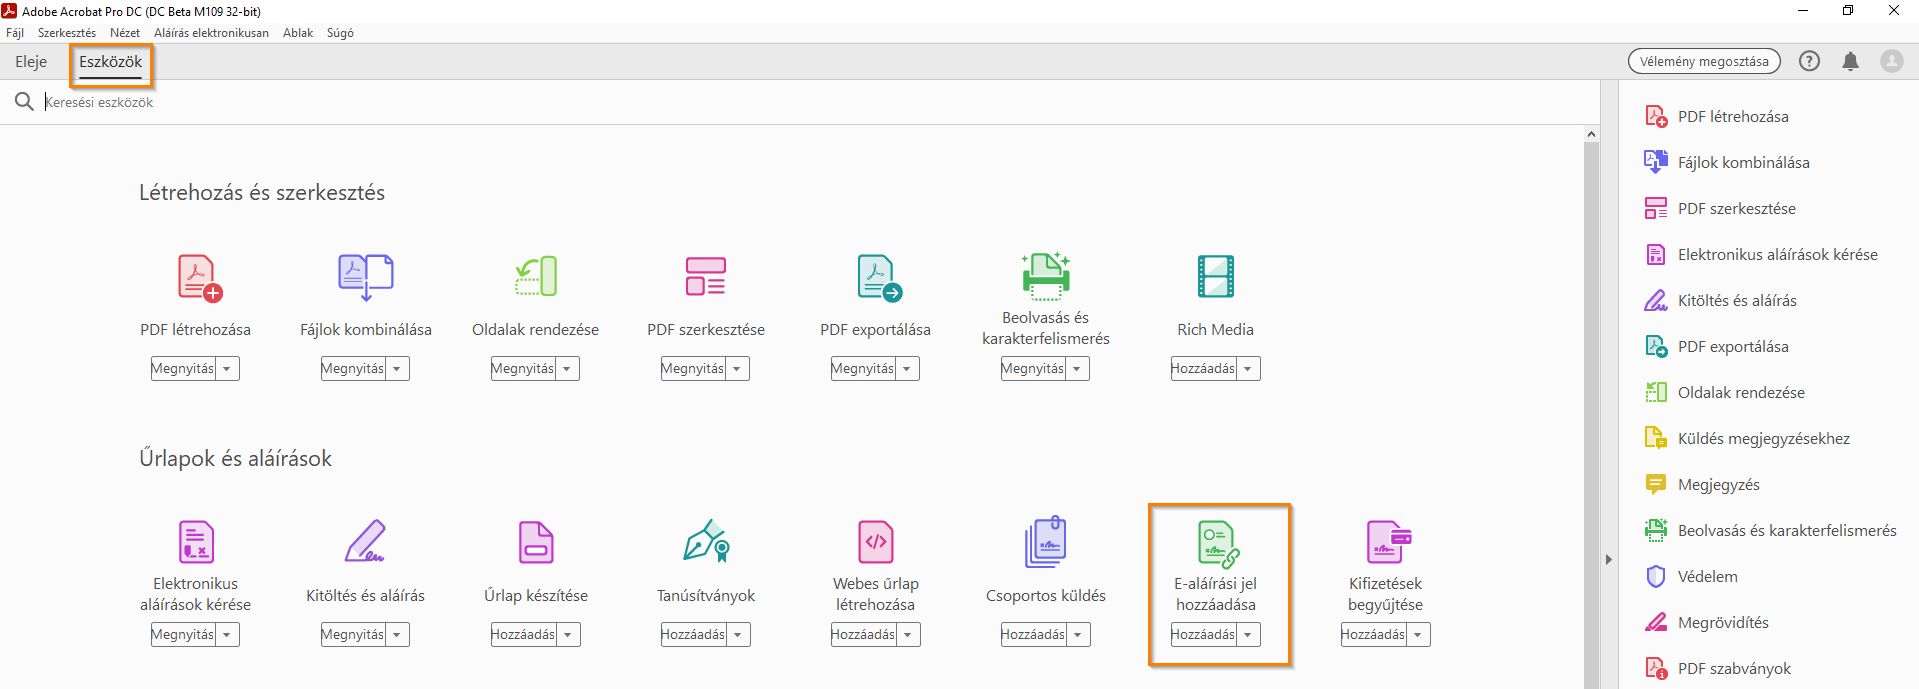This screenshot has width=1919, height=689.
Task: Open dropdown arrow under Űrlap készítése
Action: 568,635
